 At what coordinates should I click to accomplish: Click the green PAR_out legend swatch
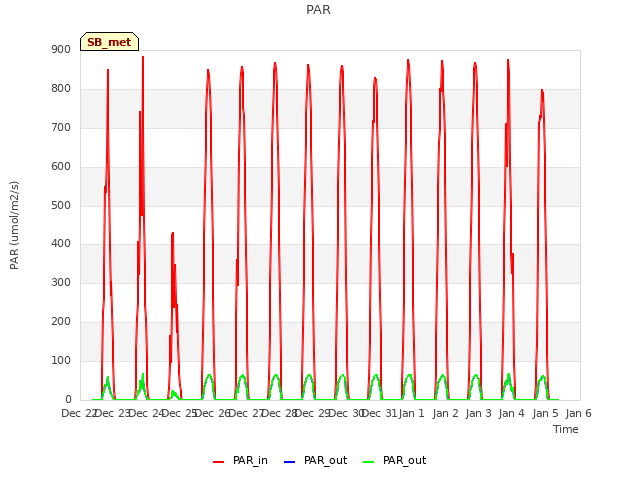369,462
